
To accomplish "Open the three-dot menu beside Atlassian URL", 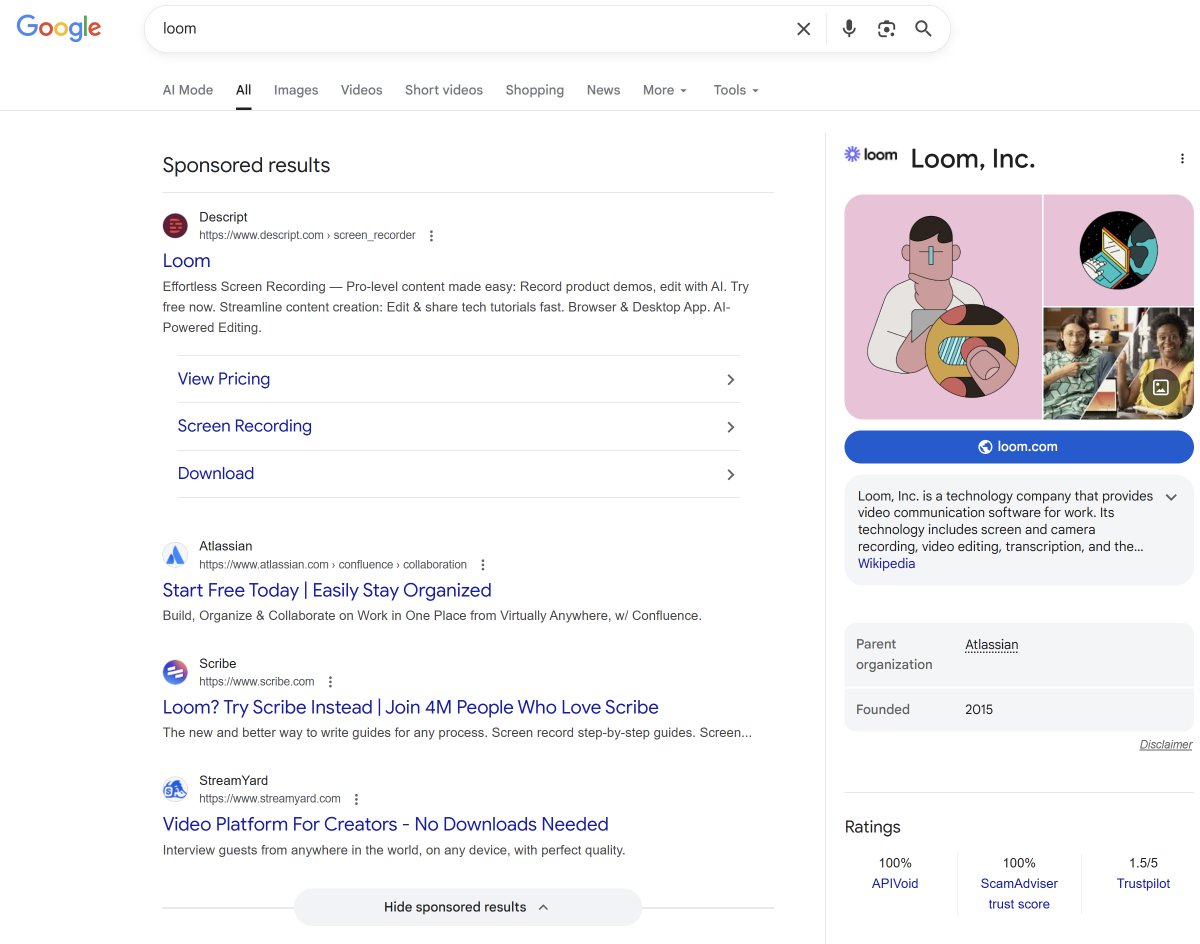I will point(483,565).
